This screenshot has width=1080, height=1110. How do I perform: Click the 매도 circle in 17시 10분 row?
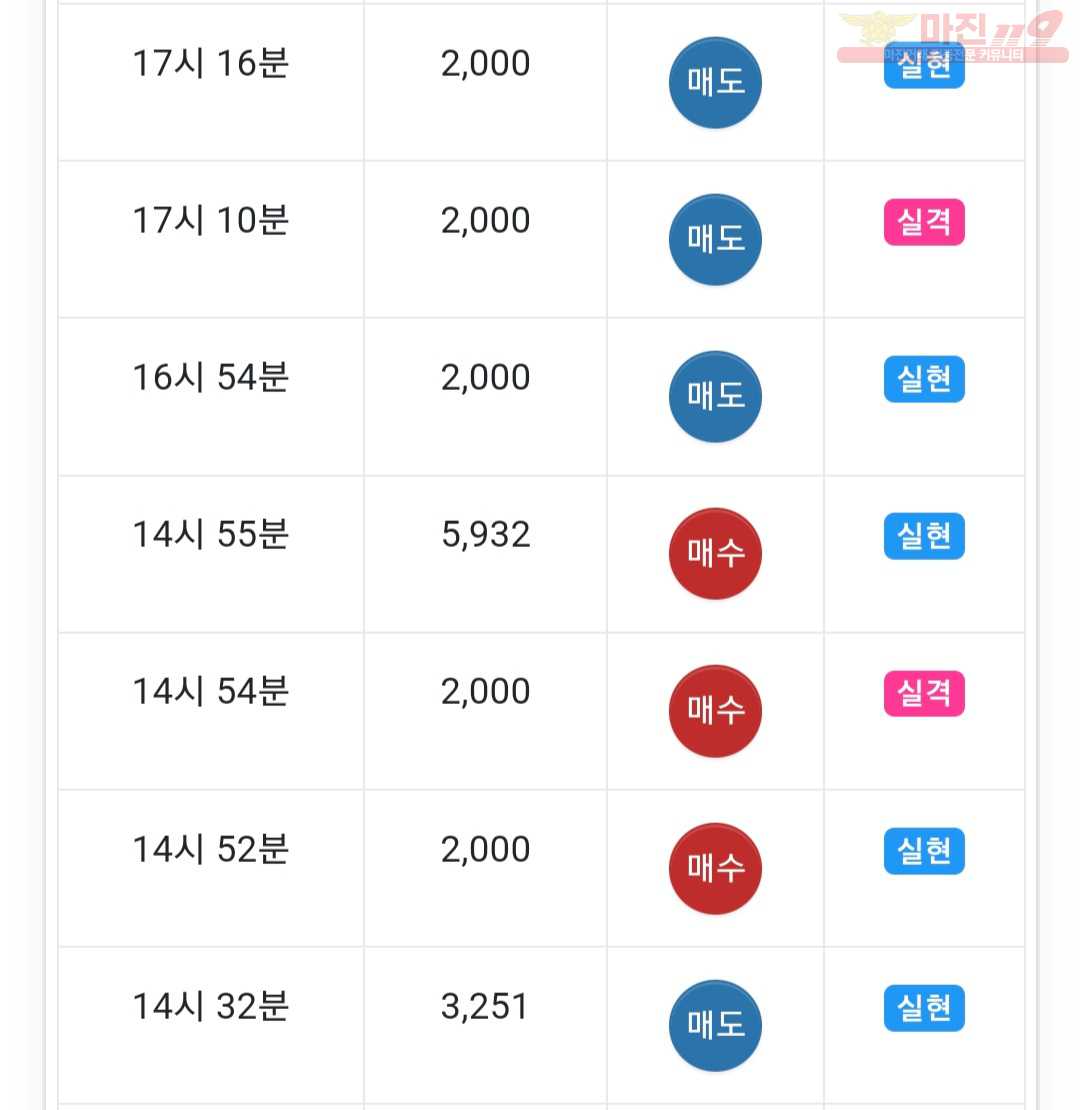click(x=715, y=239)
